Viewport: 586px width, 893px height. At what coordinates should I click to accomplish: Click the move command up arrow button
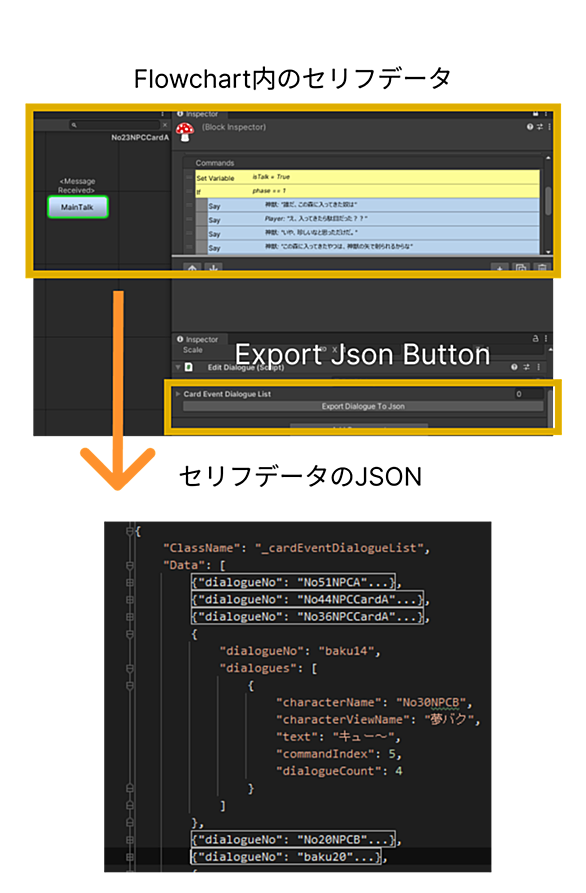[x=192, y=269]
